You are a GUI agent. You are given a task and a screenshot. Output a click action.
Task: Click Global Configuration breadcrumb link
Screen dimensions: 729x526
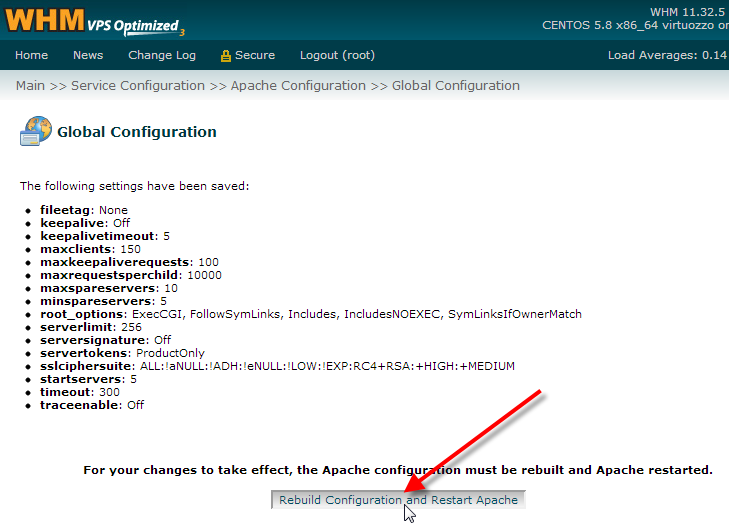pyautogui.click(x=456, y=86)
